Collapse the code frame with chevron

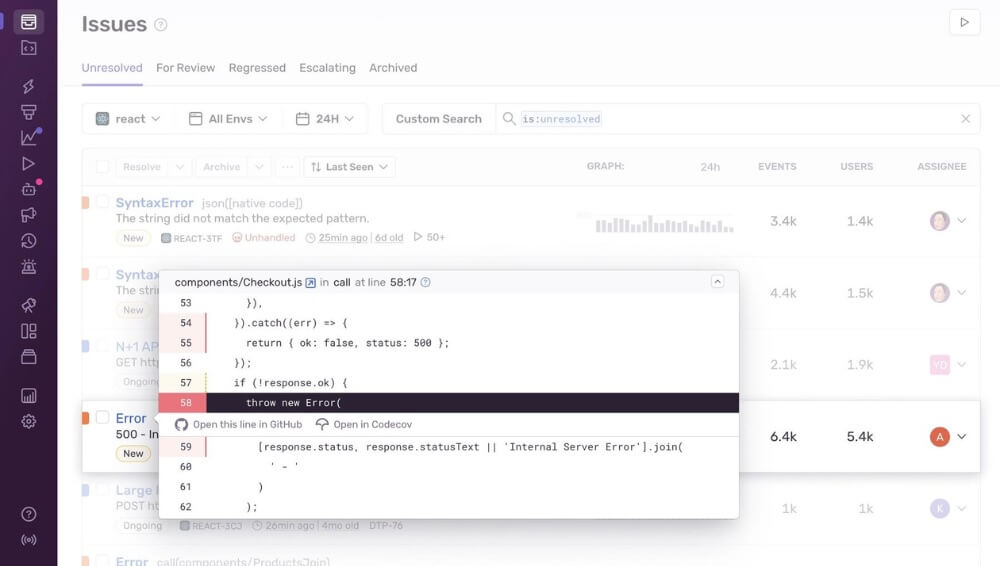717,281
